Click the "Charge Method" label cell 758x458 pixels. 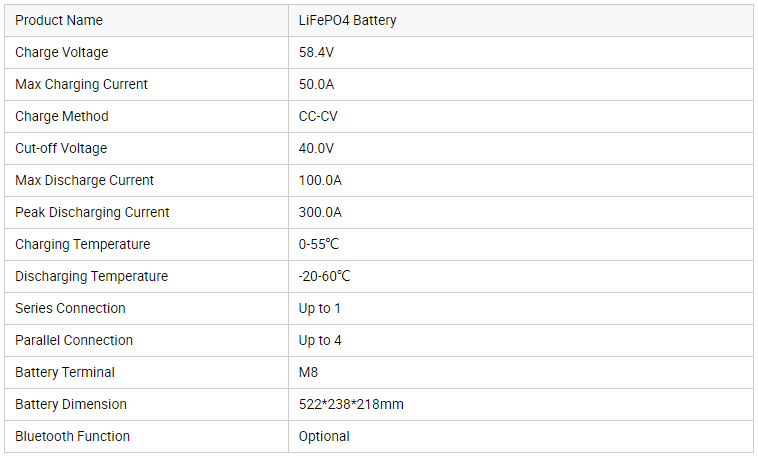coord(62,117)
